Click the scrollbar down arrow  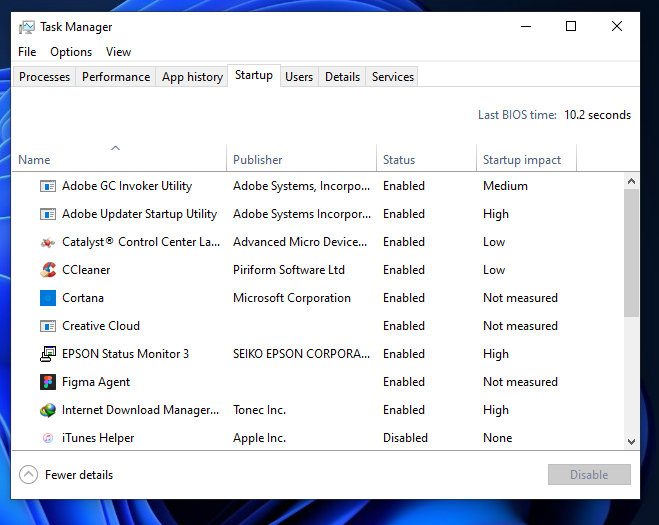pyautogui.click(x=631, y=441)
